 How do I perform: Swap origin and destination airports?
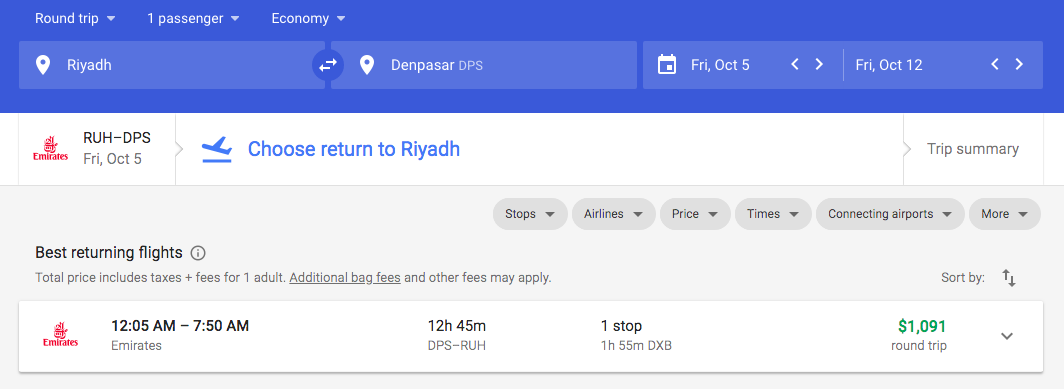[x=328, y=65]
